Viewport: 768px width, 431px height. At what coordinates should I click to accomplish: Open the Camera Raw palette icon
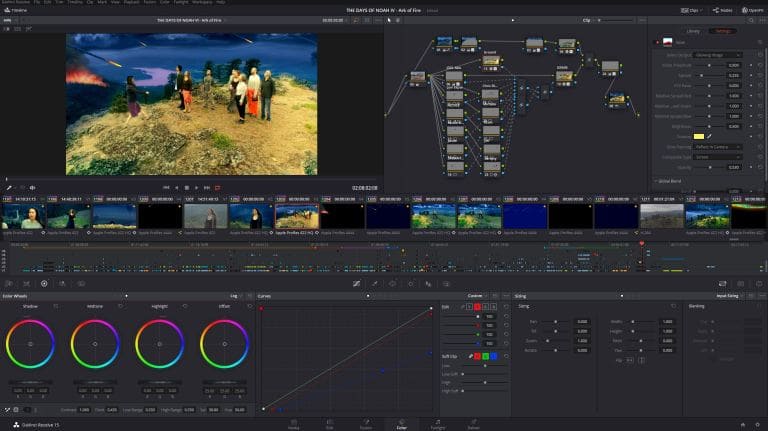pos(9,284)
